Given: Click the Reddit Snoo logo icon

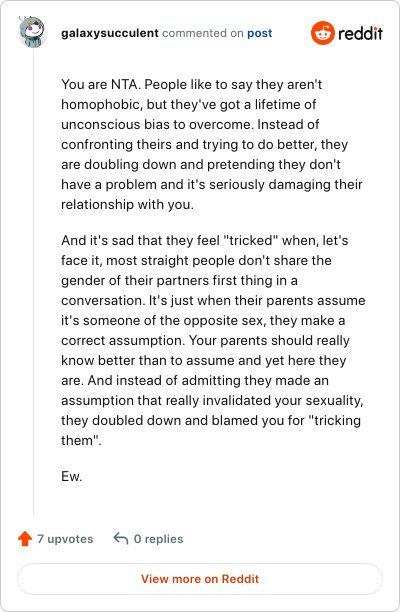Looking at the screenshot, I should click(x=323, y=33).
